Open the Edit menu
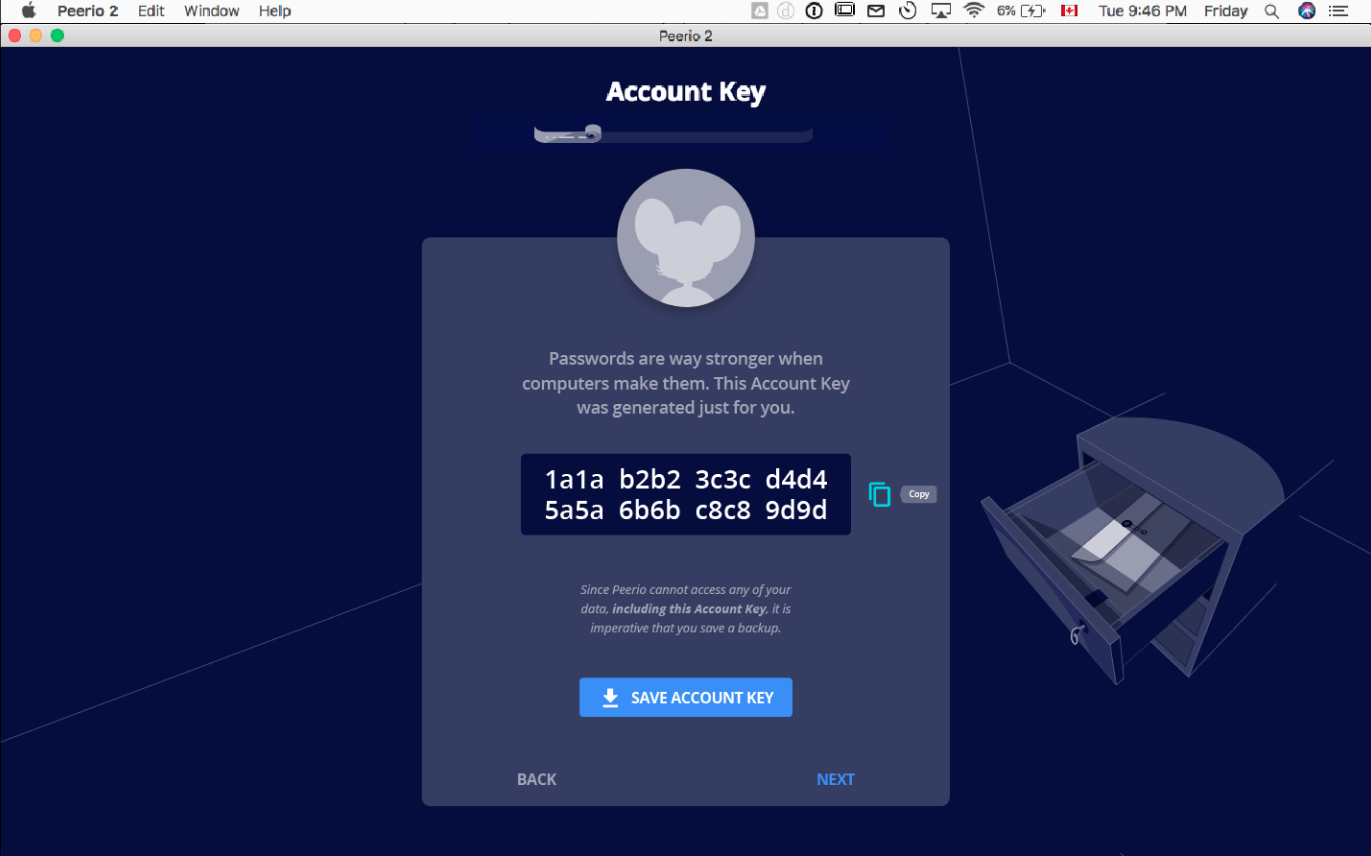The height and width of the screenshot is (856, 1371). pyautogui.click(x=151, y=11)
